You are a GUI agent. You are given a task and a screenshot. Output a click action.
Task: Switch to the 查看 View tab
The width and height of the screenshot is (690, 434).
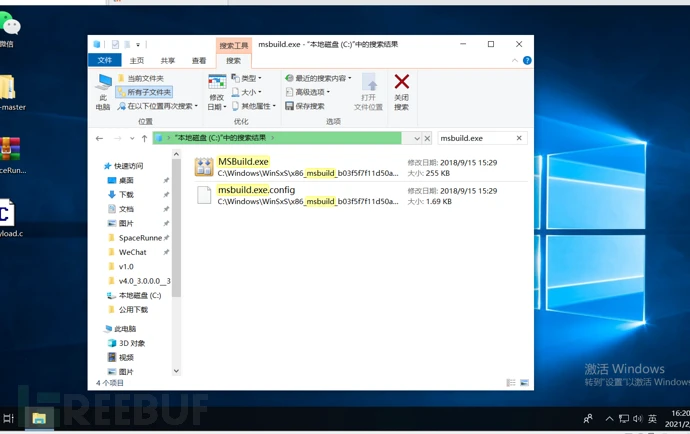coord(199,60)
